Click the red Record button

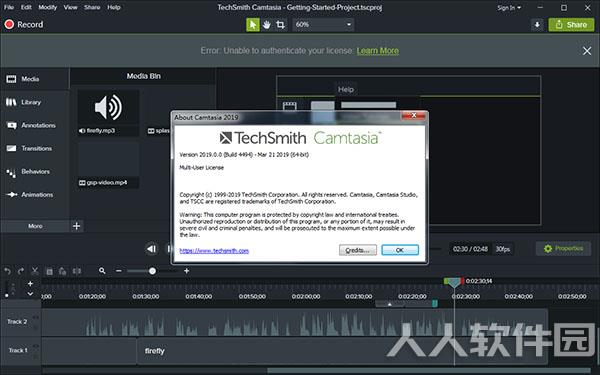[24, 24]
